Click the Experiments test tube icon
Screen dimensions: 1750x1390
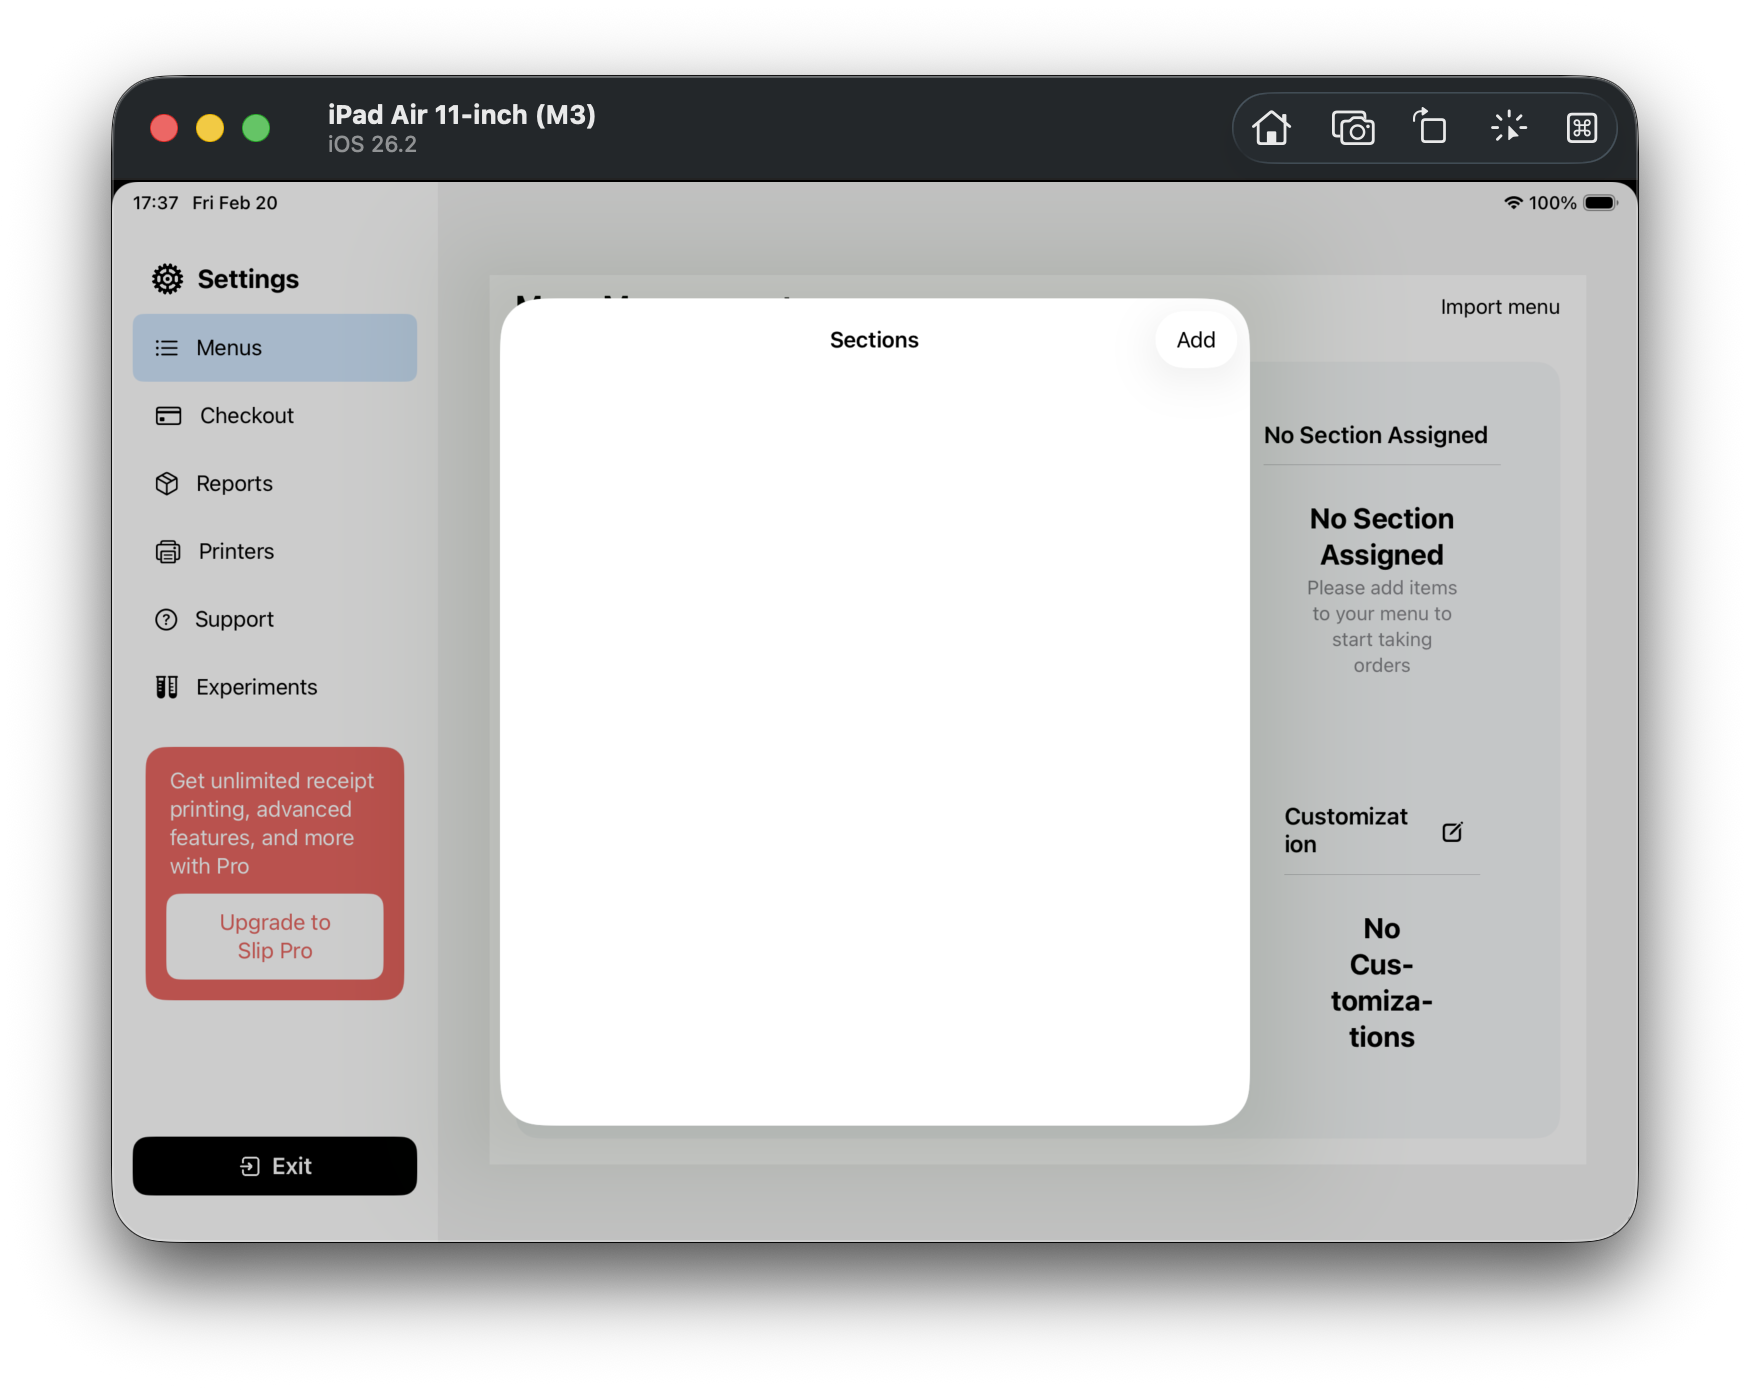[167, 687]
